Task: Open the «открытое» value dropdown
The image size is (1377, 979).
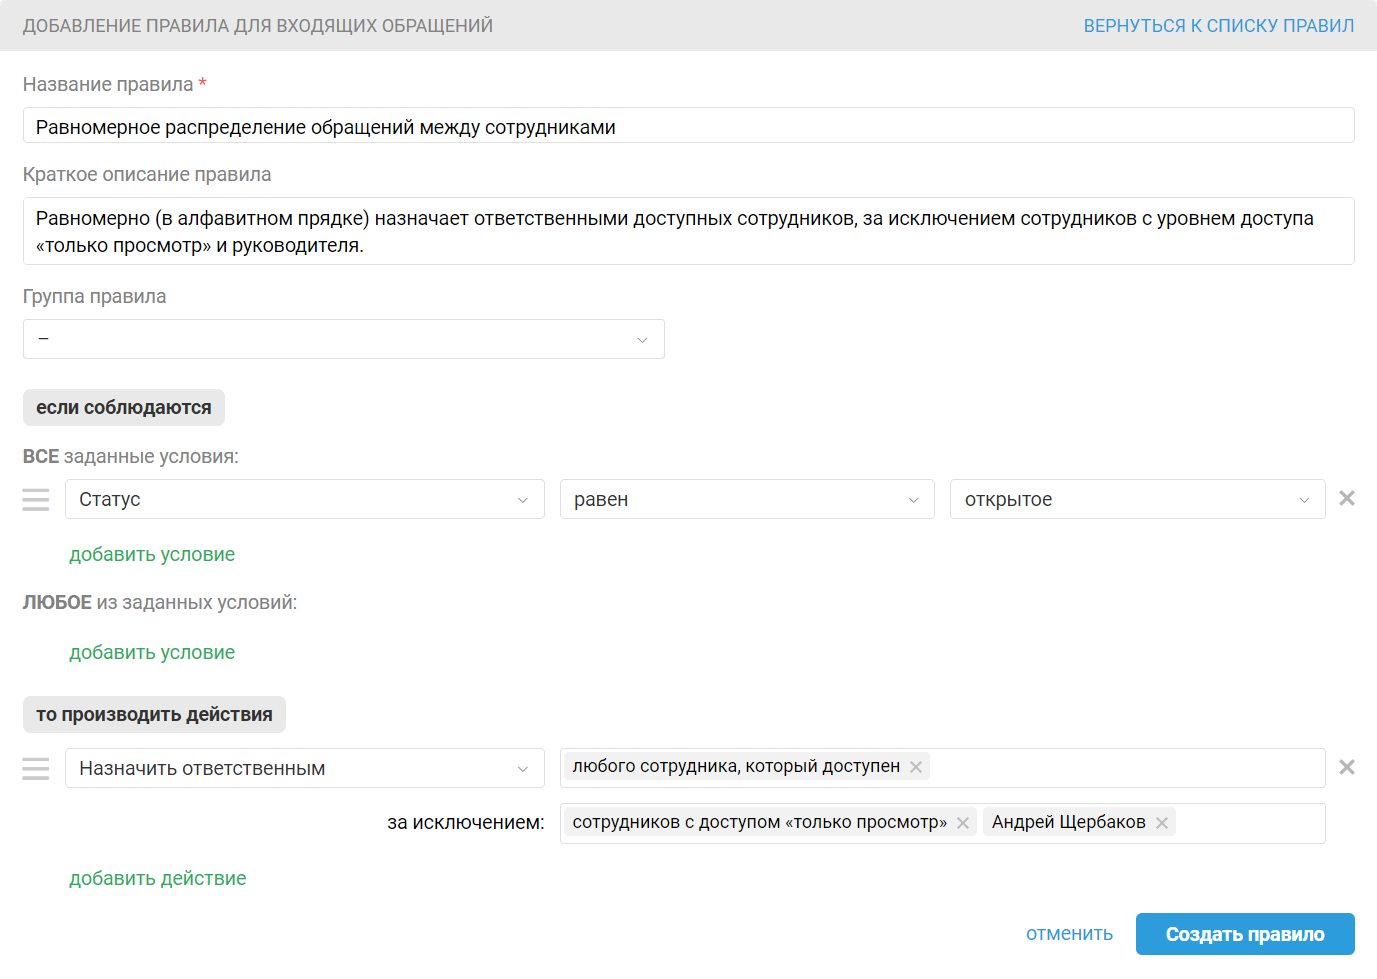Action: [x=1137, y=499]
